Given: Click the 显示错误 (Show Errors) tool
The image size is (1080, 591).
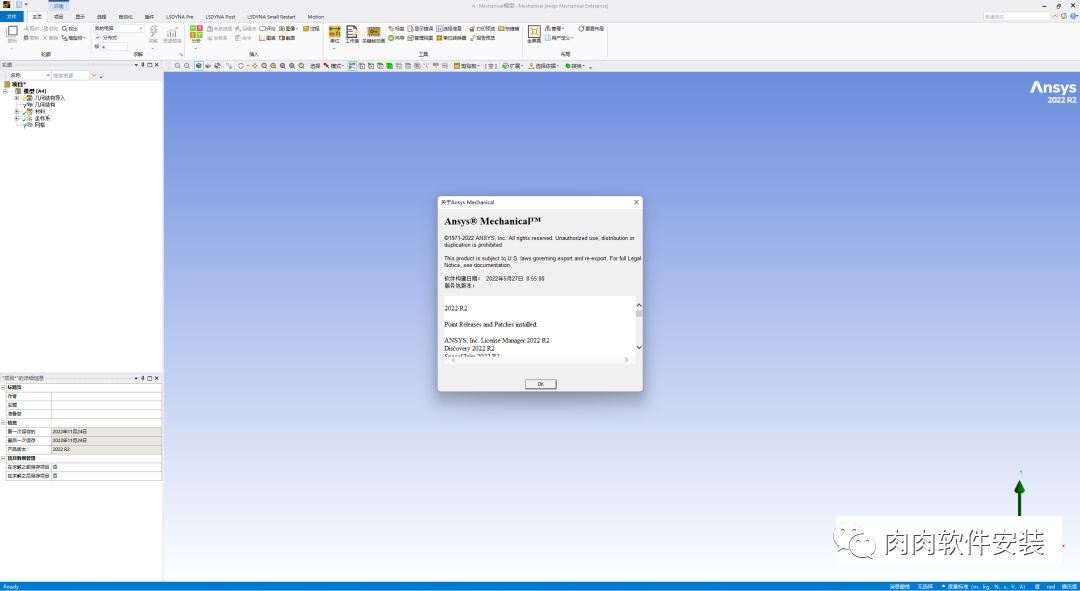Looking at the screenshot, I should coord(420,29).
